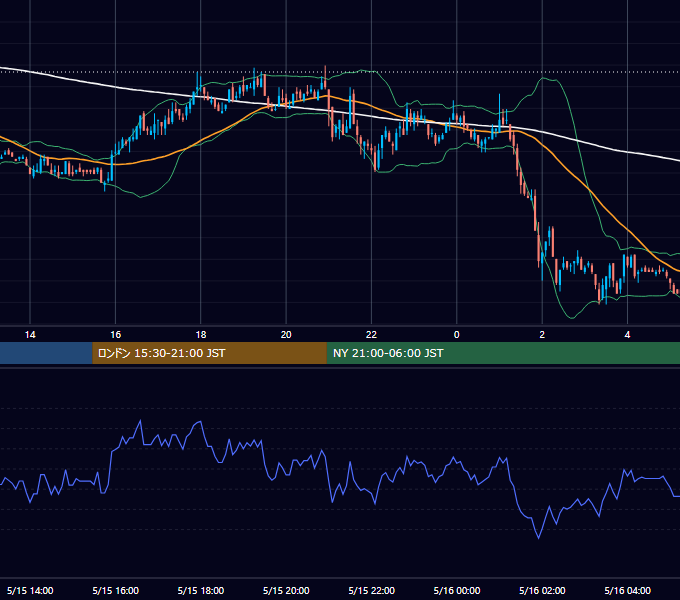Click the '5/15 14:00' oscillator time label
This screenshot has height=600, width=680.
pyautogui.click(x=30, y=591)
